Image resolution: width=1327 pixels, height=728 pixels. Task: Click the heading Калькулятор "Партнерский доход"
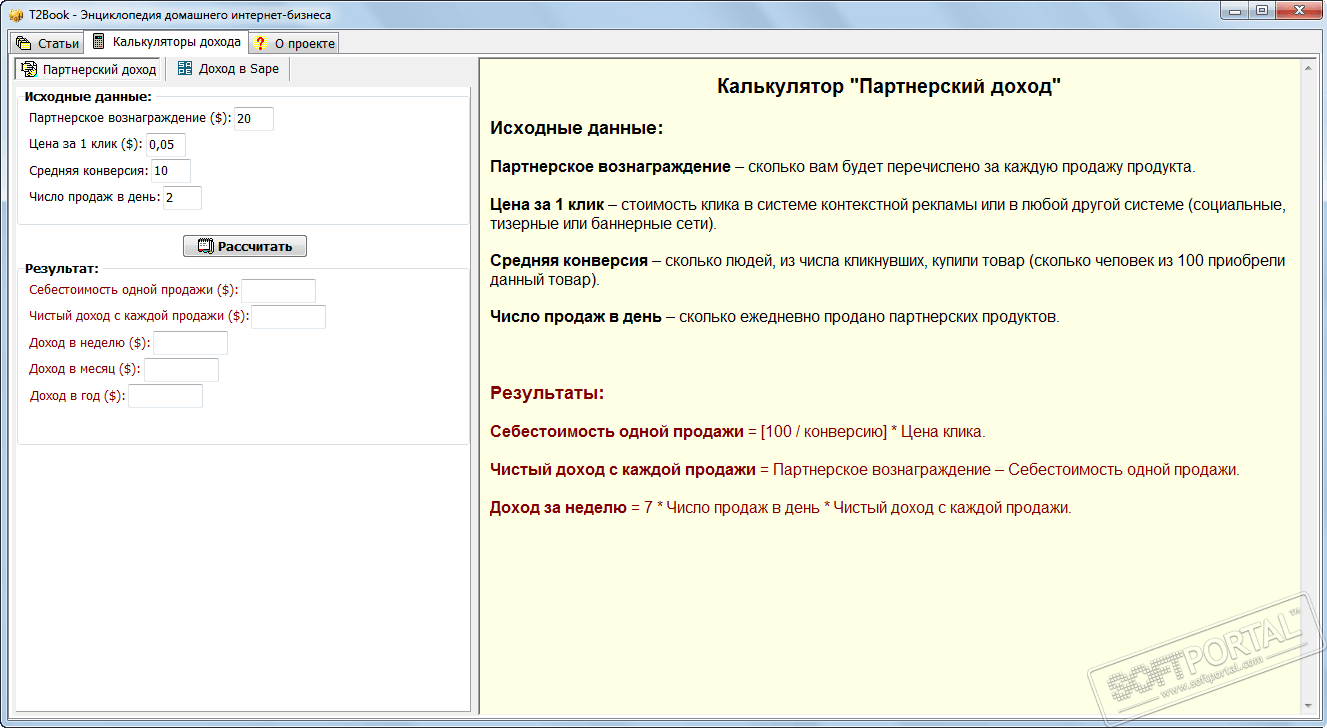[889, 87]
